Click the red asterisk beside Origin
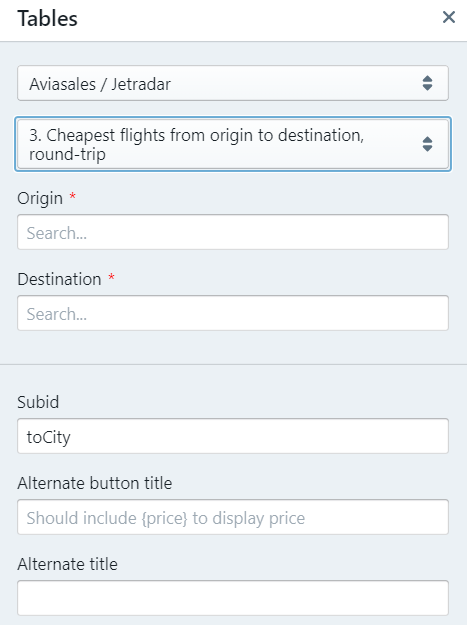467x625 pixels. 73,196
